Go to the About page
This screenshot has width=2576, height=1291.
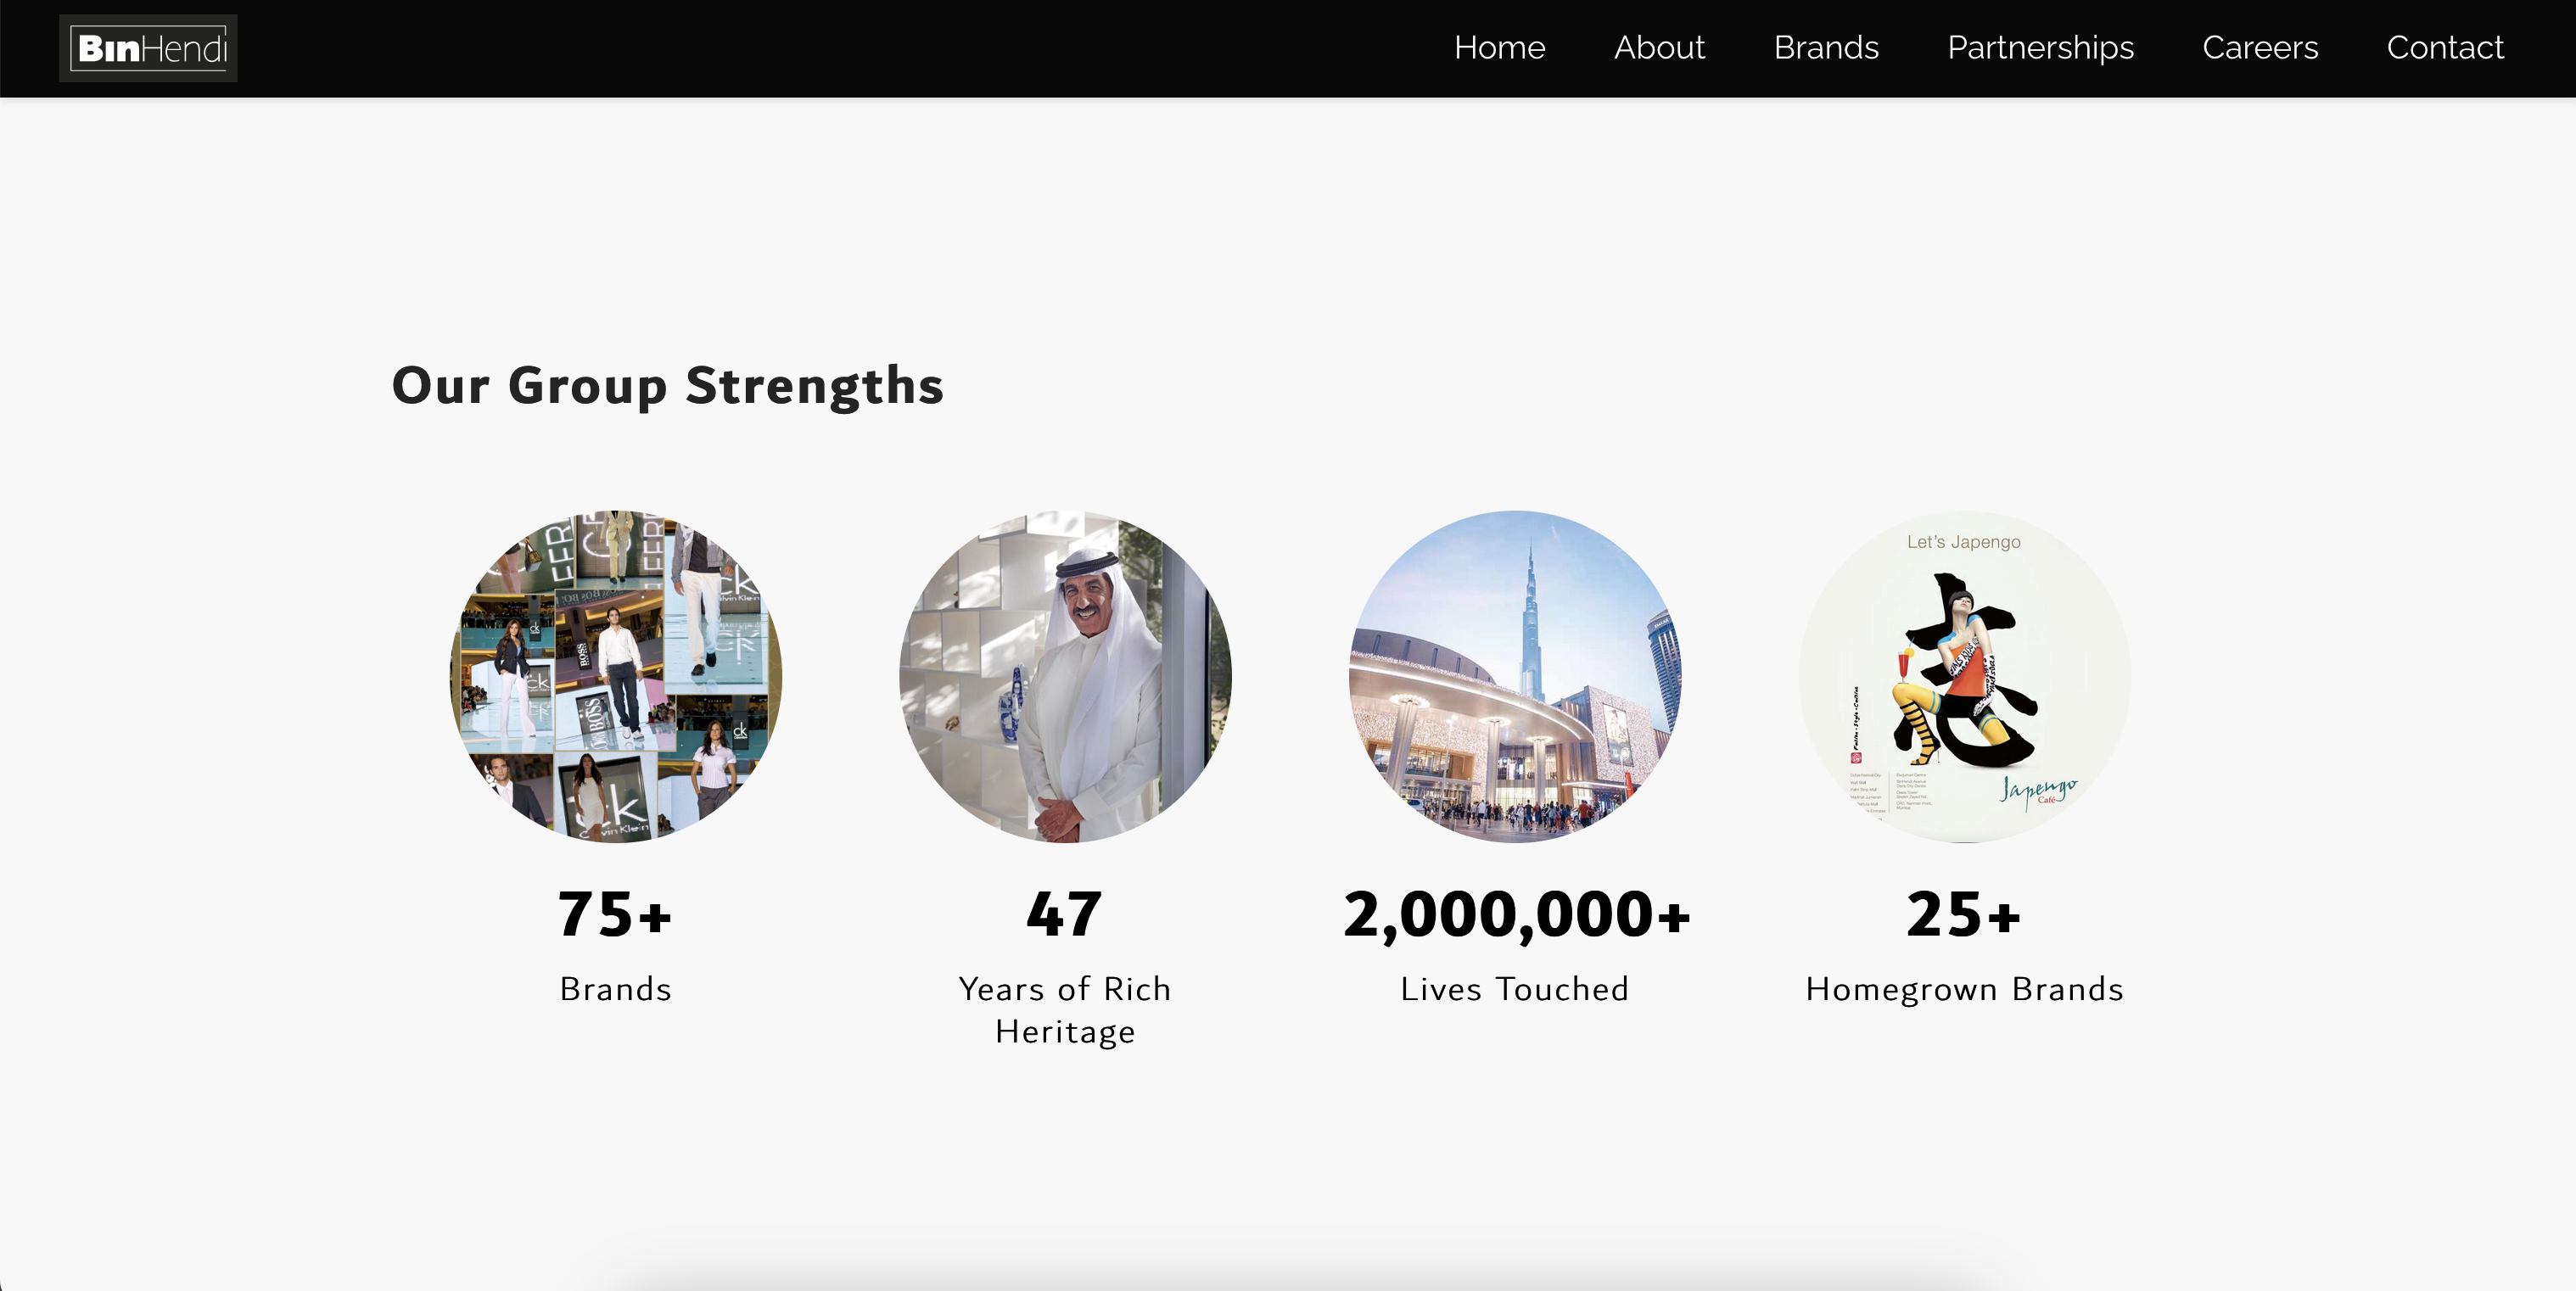pos(1659,48)
